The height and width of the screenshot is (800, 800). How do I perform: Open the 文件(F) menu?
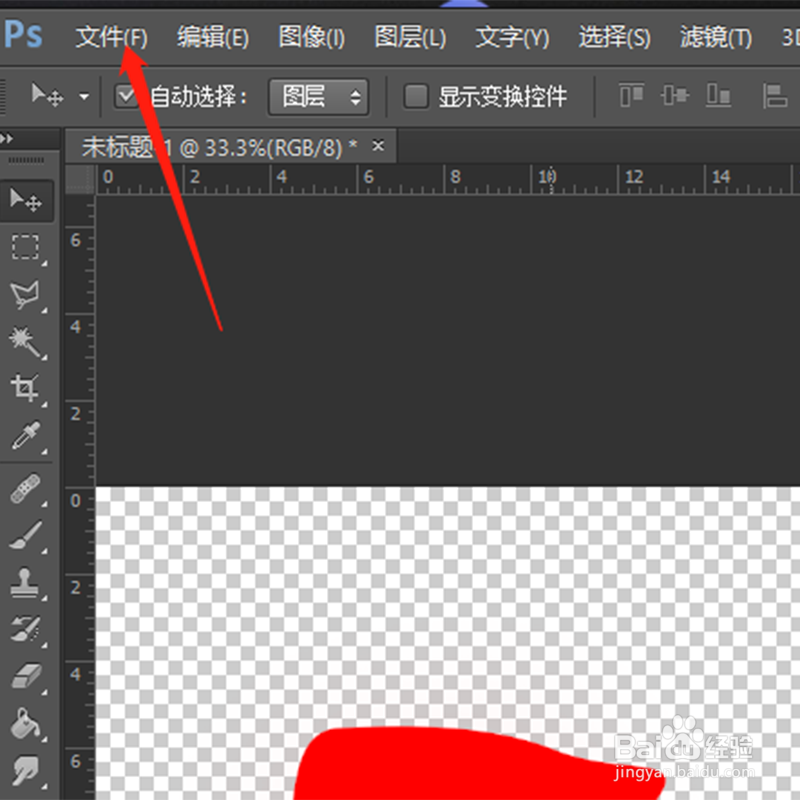click(x=111, y=37)
